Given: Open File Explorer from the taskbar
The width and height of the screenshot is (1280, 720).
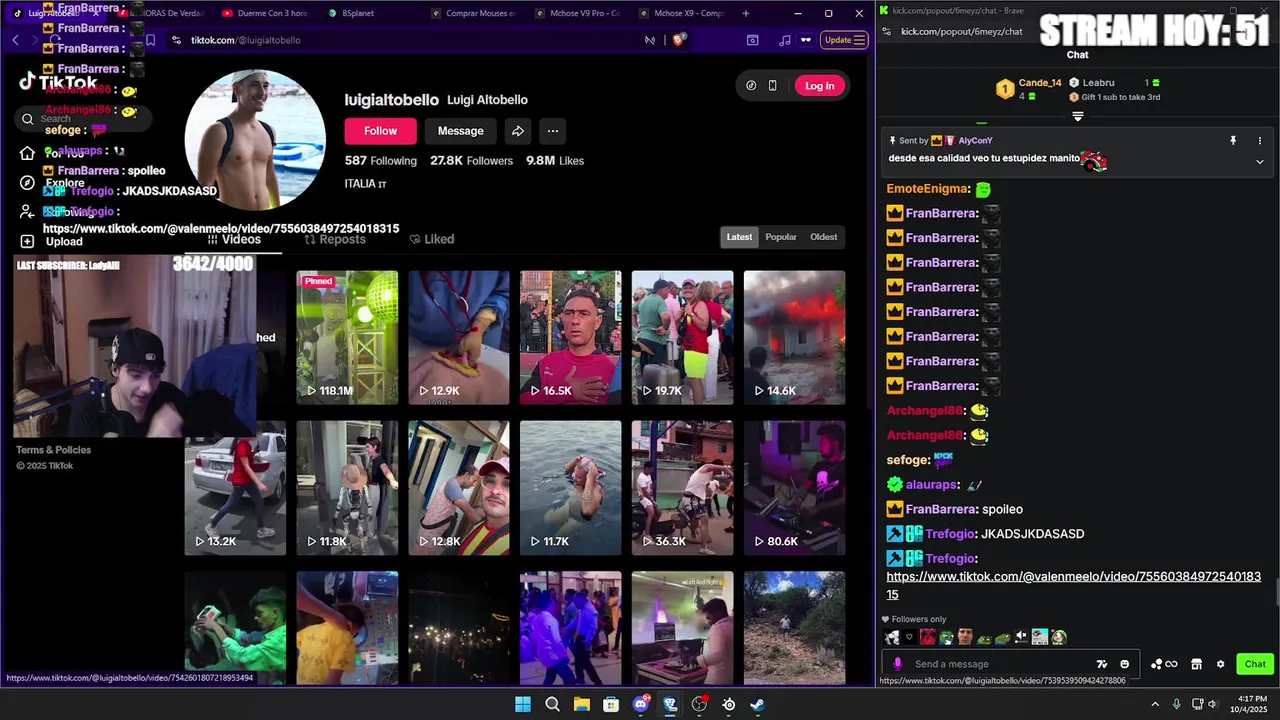Looking at the screenshot, I should (x=582, y=704).
